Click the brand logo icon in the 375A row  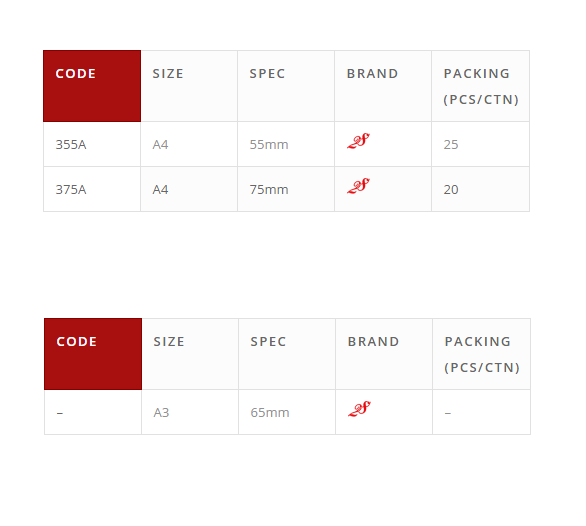point(358,186)
